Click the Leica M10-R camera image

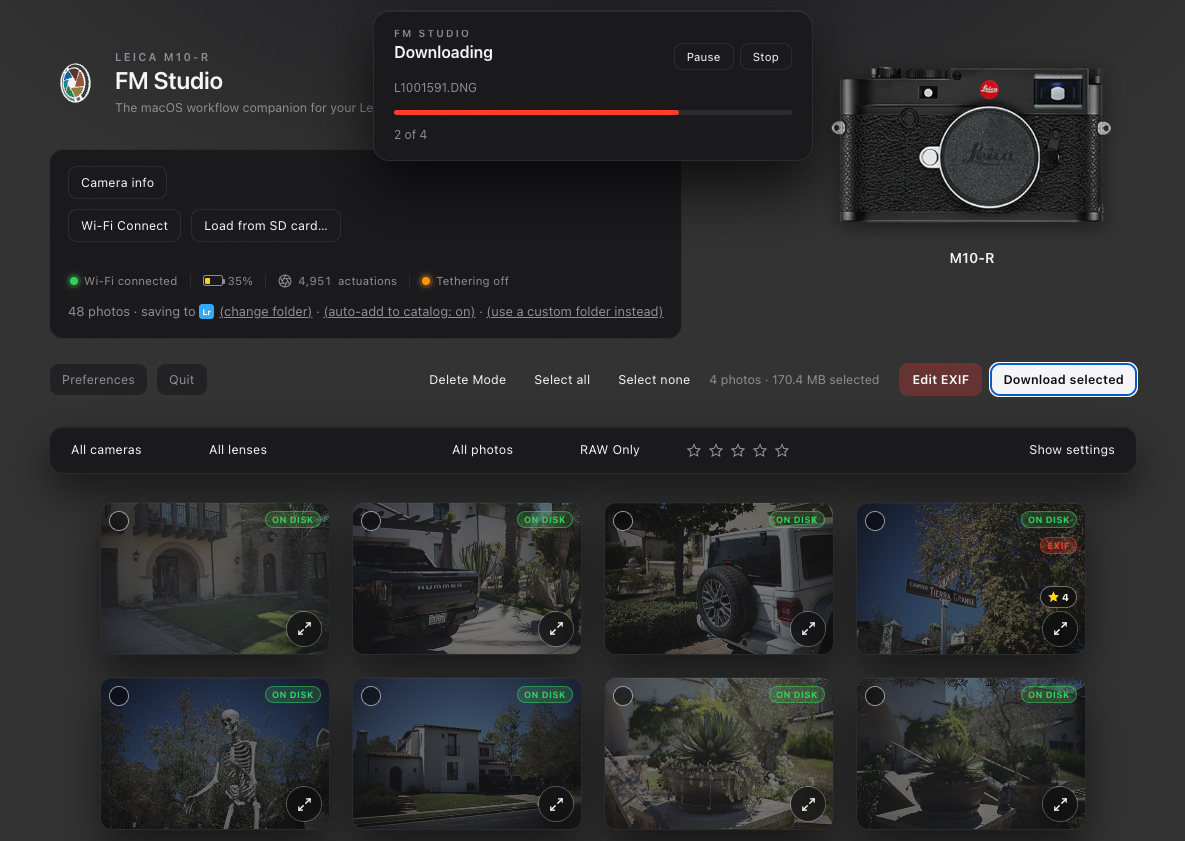point(971,144)
